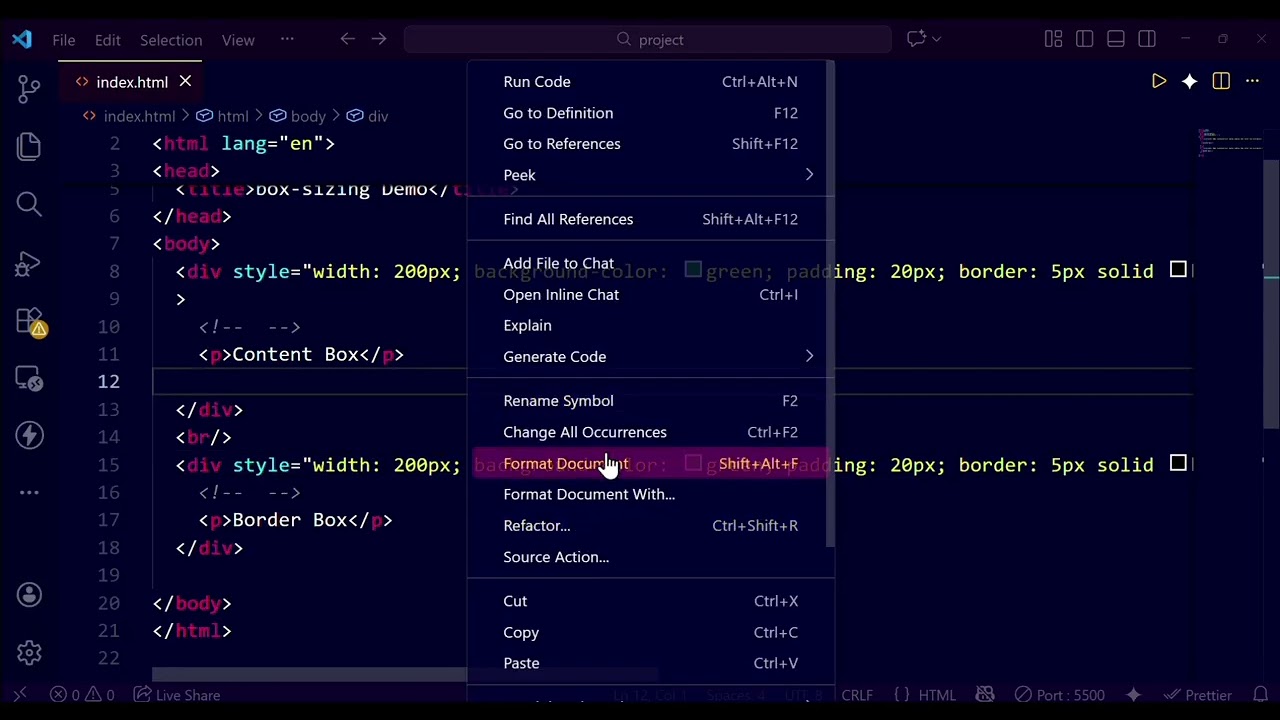
Task: Choose Paste in context menu
Action: click(651, 663)
